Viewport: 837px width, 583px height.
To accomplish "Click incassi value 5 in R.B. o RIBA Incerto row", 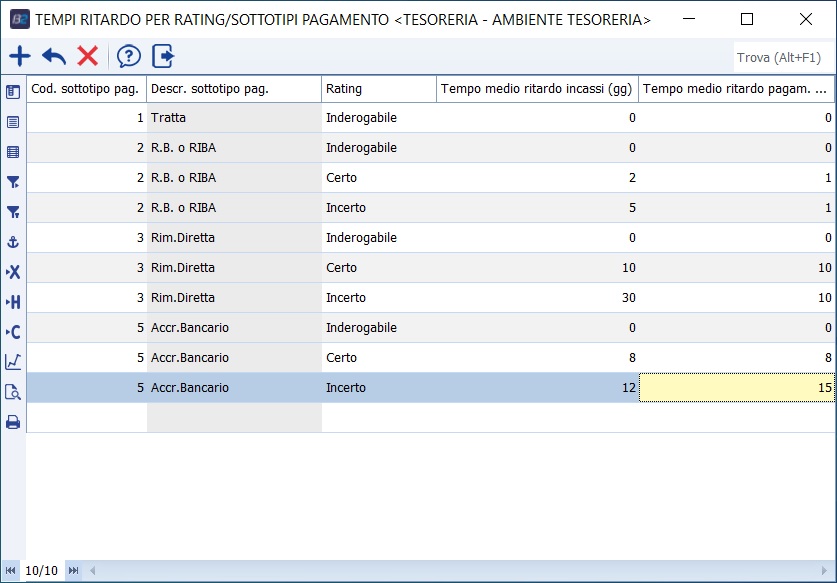I will pos(538,208).
